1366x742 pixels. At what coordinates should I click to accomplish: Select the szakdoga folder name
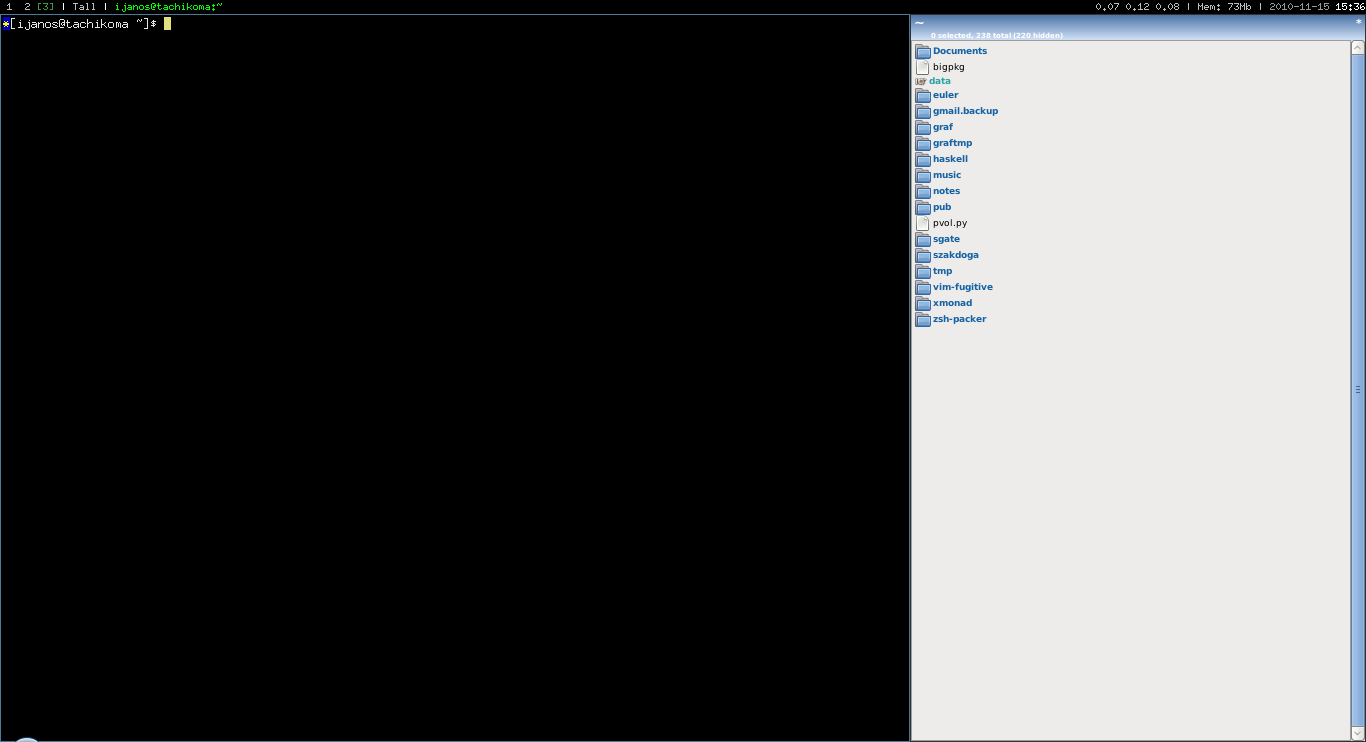pyautogui.click(x=955, y=255)
